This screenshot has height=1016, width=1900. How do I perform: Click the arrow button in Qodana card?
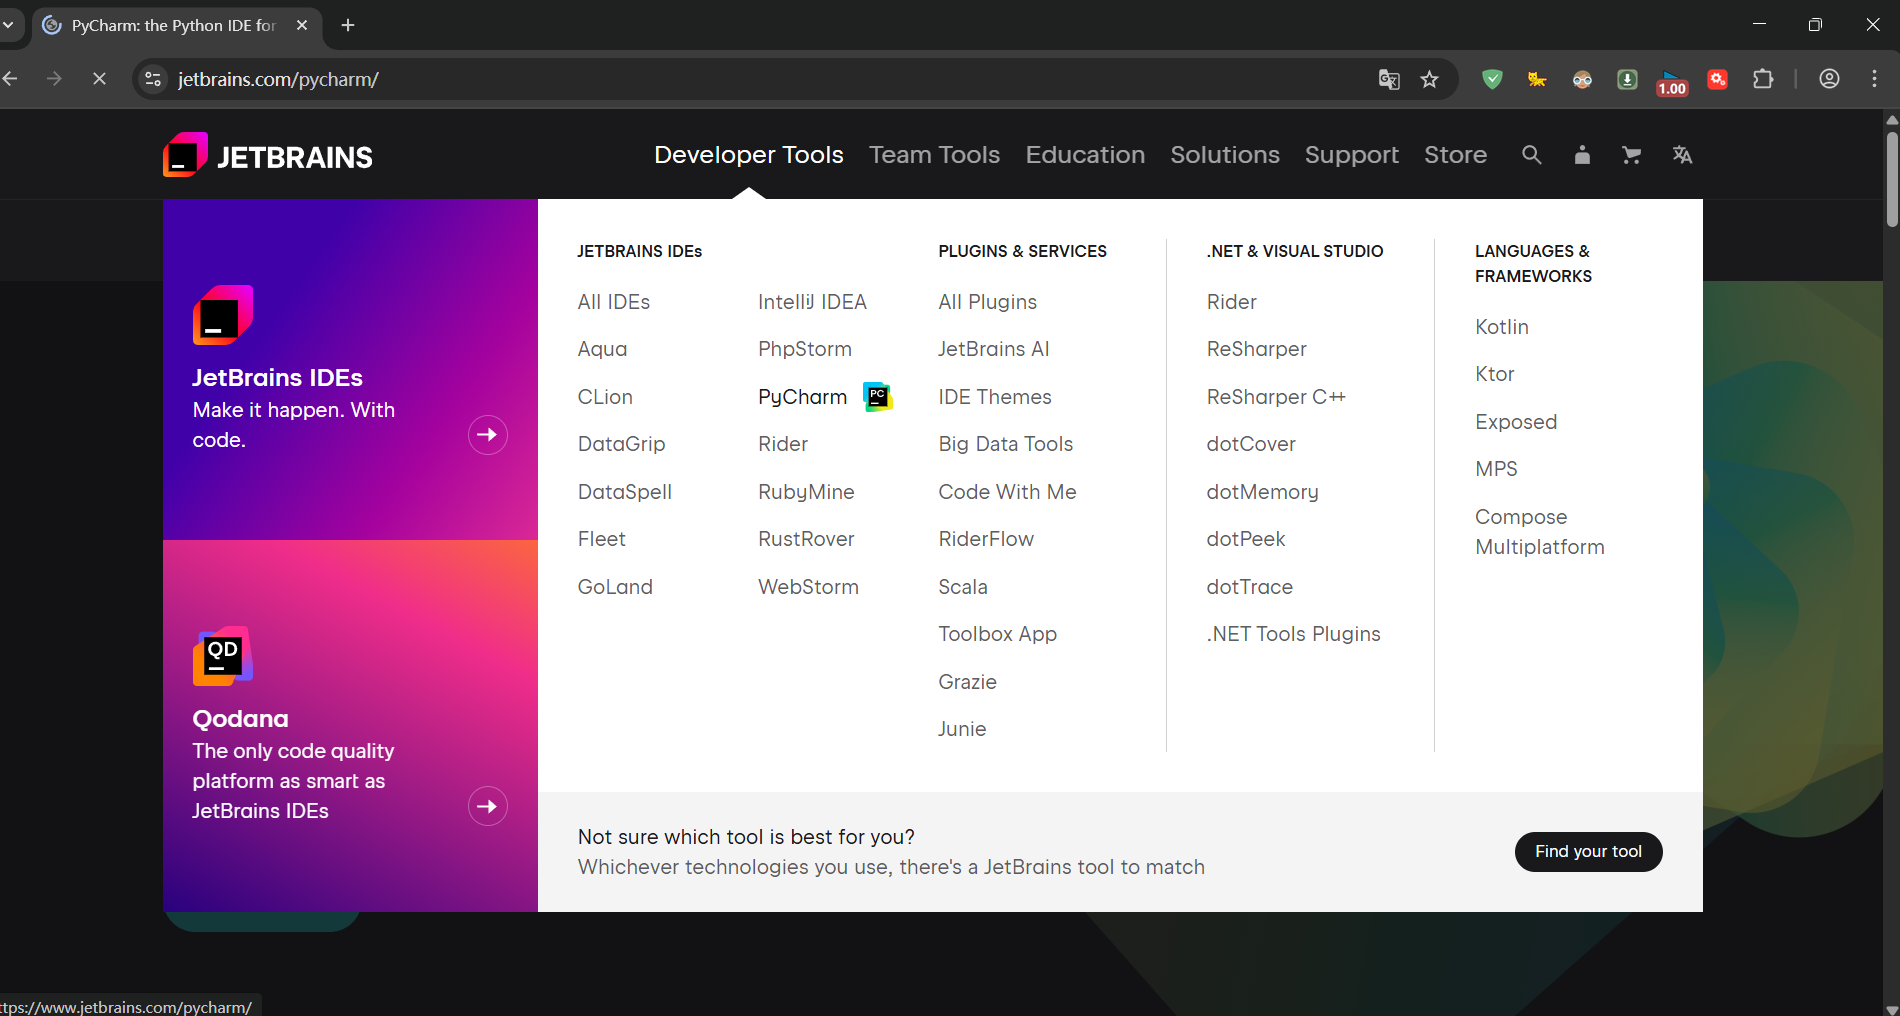[488, 807]
